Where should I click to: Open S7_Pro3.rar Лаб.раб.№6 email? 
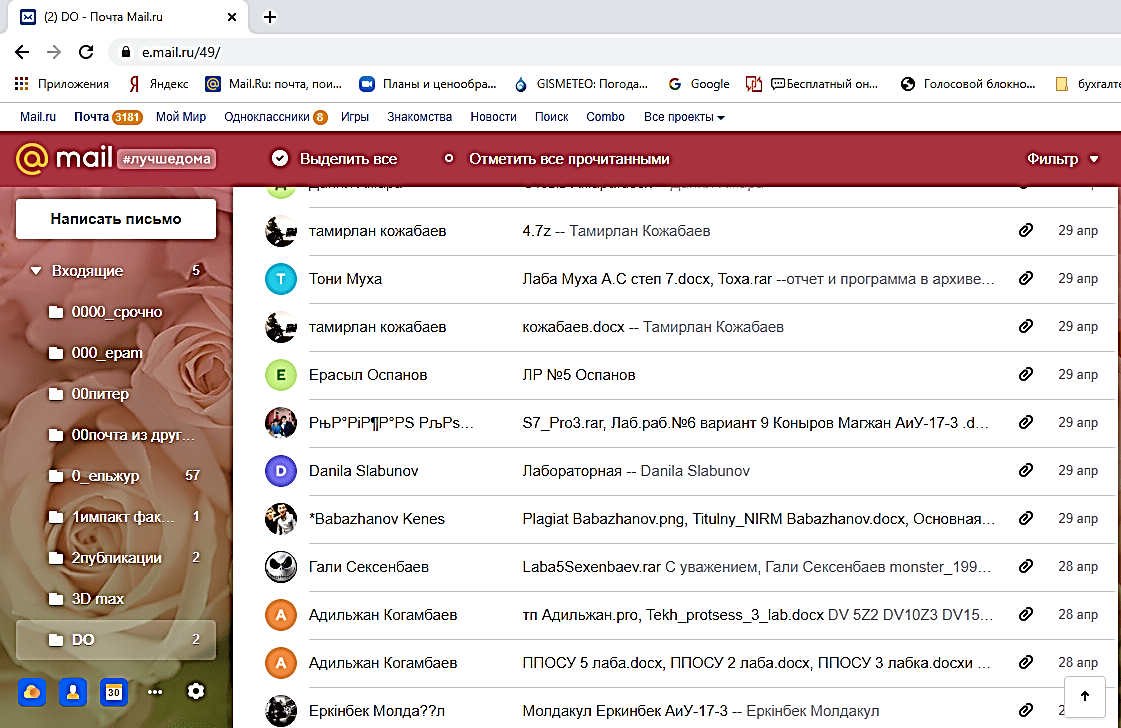tap(676, 423)
